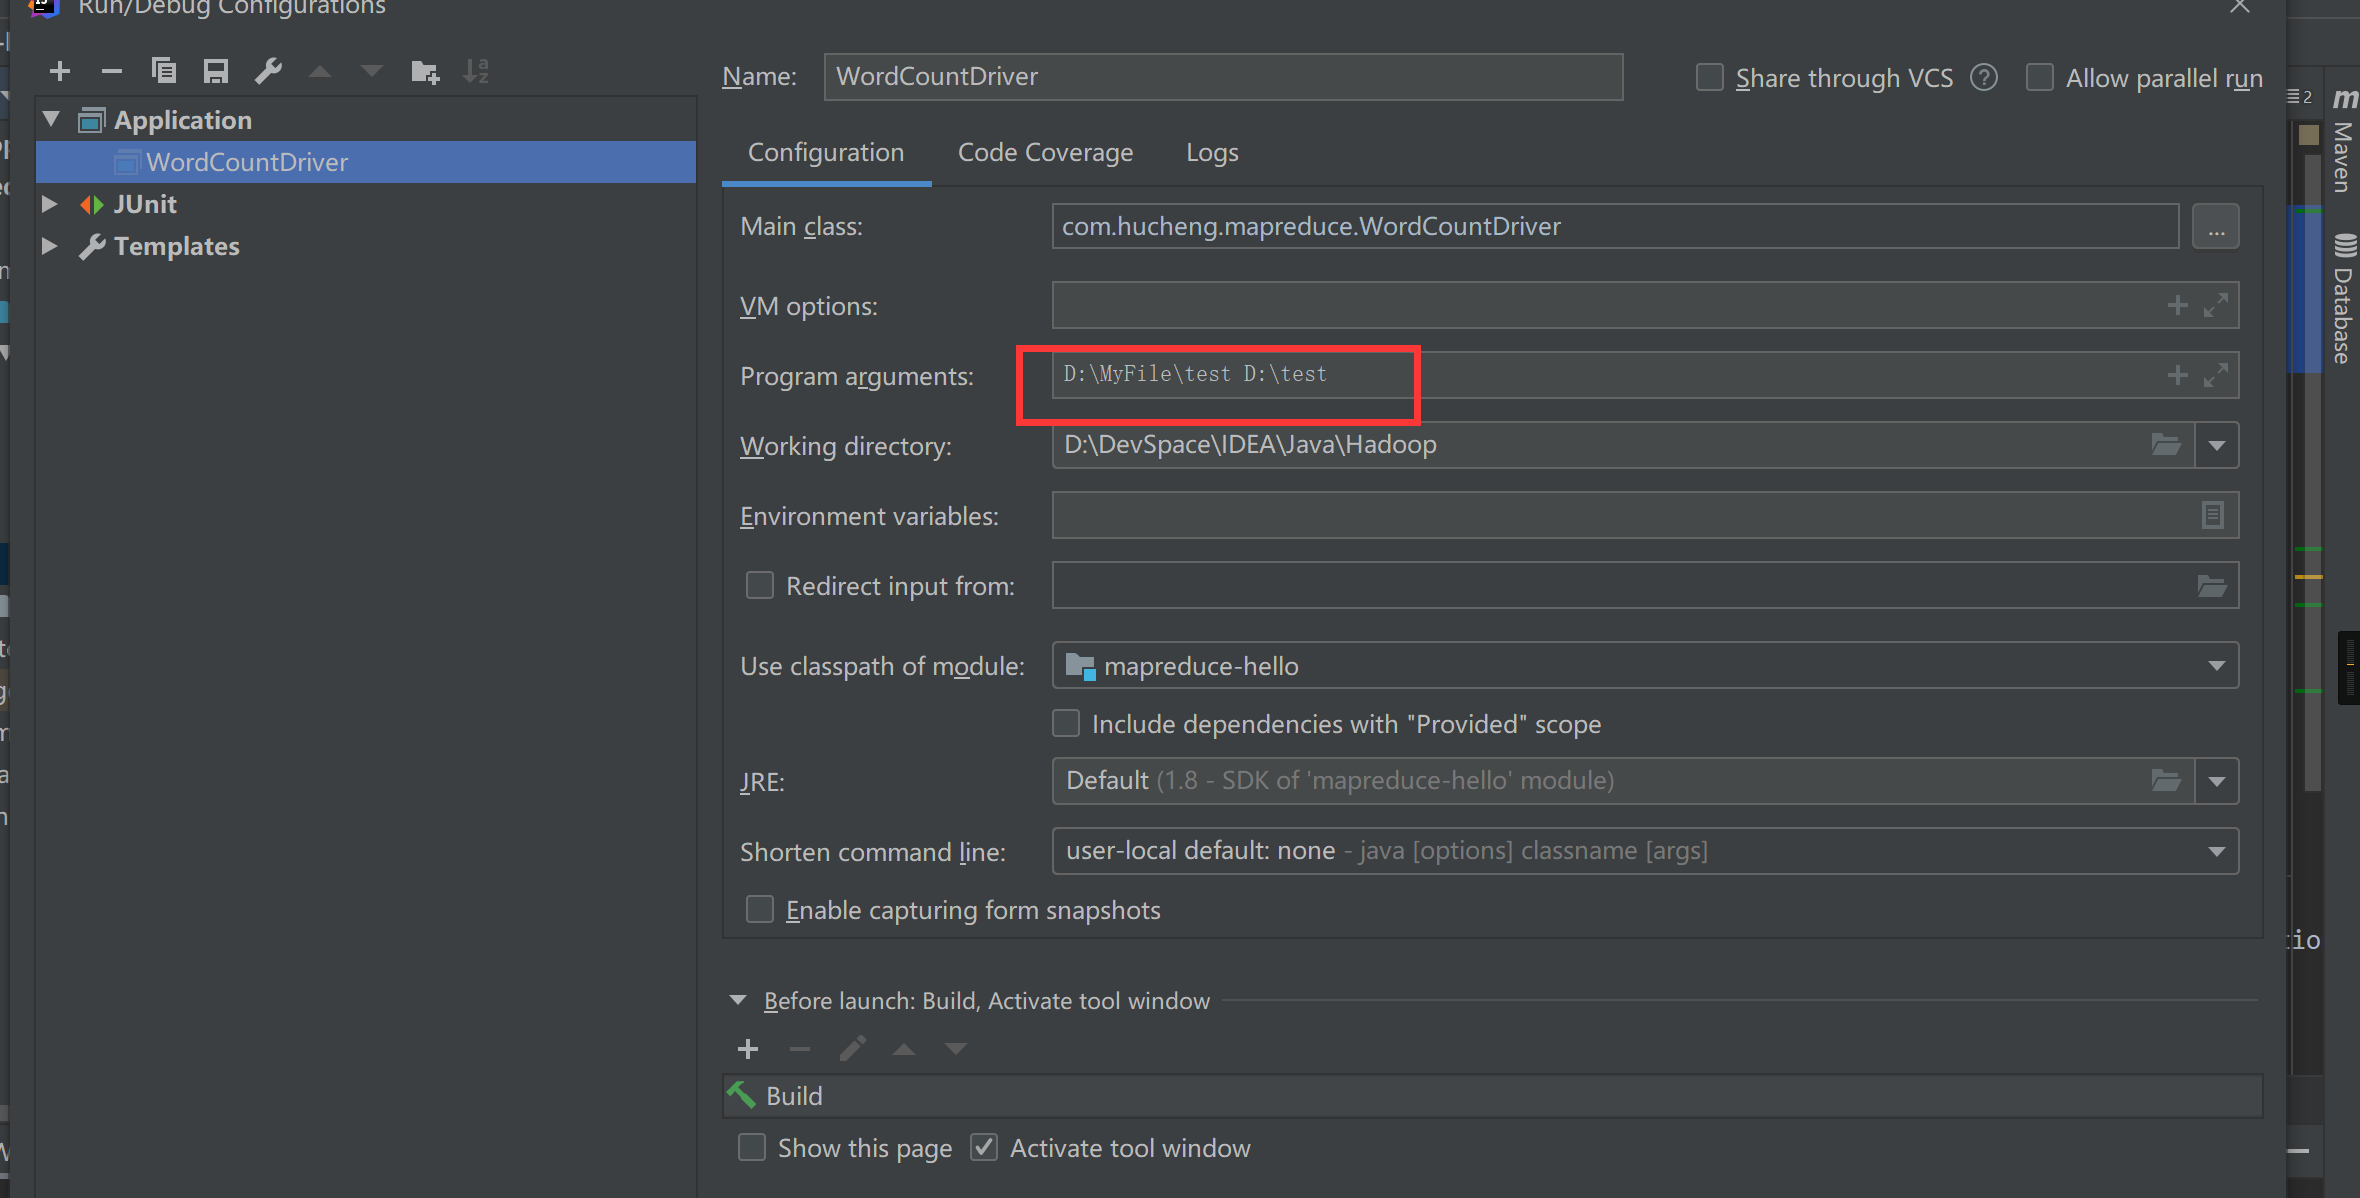The height and width of the screenshot is (1198, 2360).
Task: Expand the VM options field
Action: click(x=2216, y=305)
